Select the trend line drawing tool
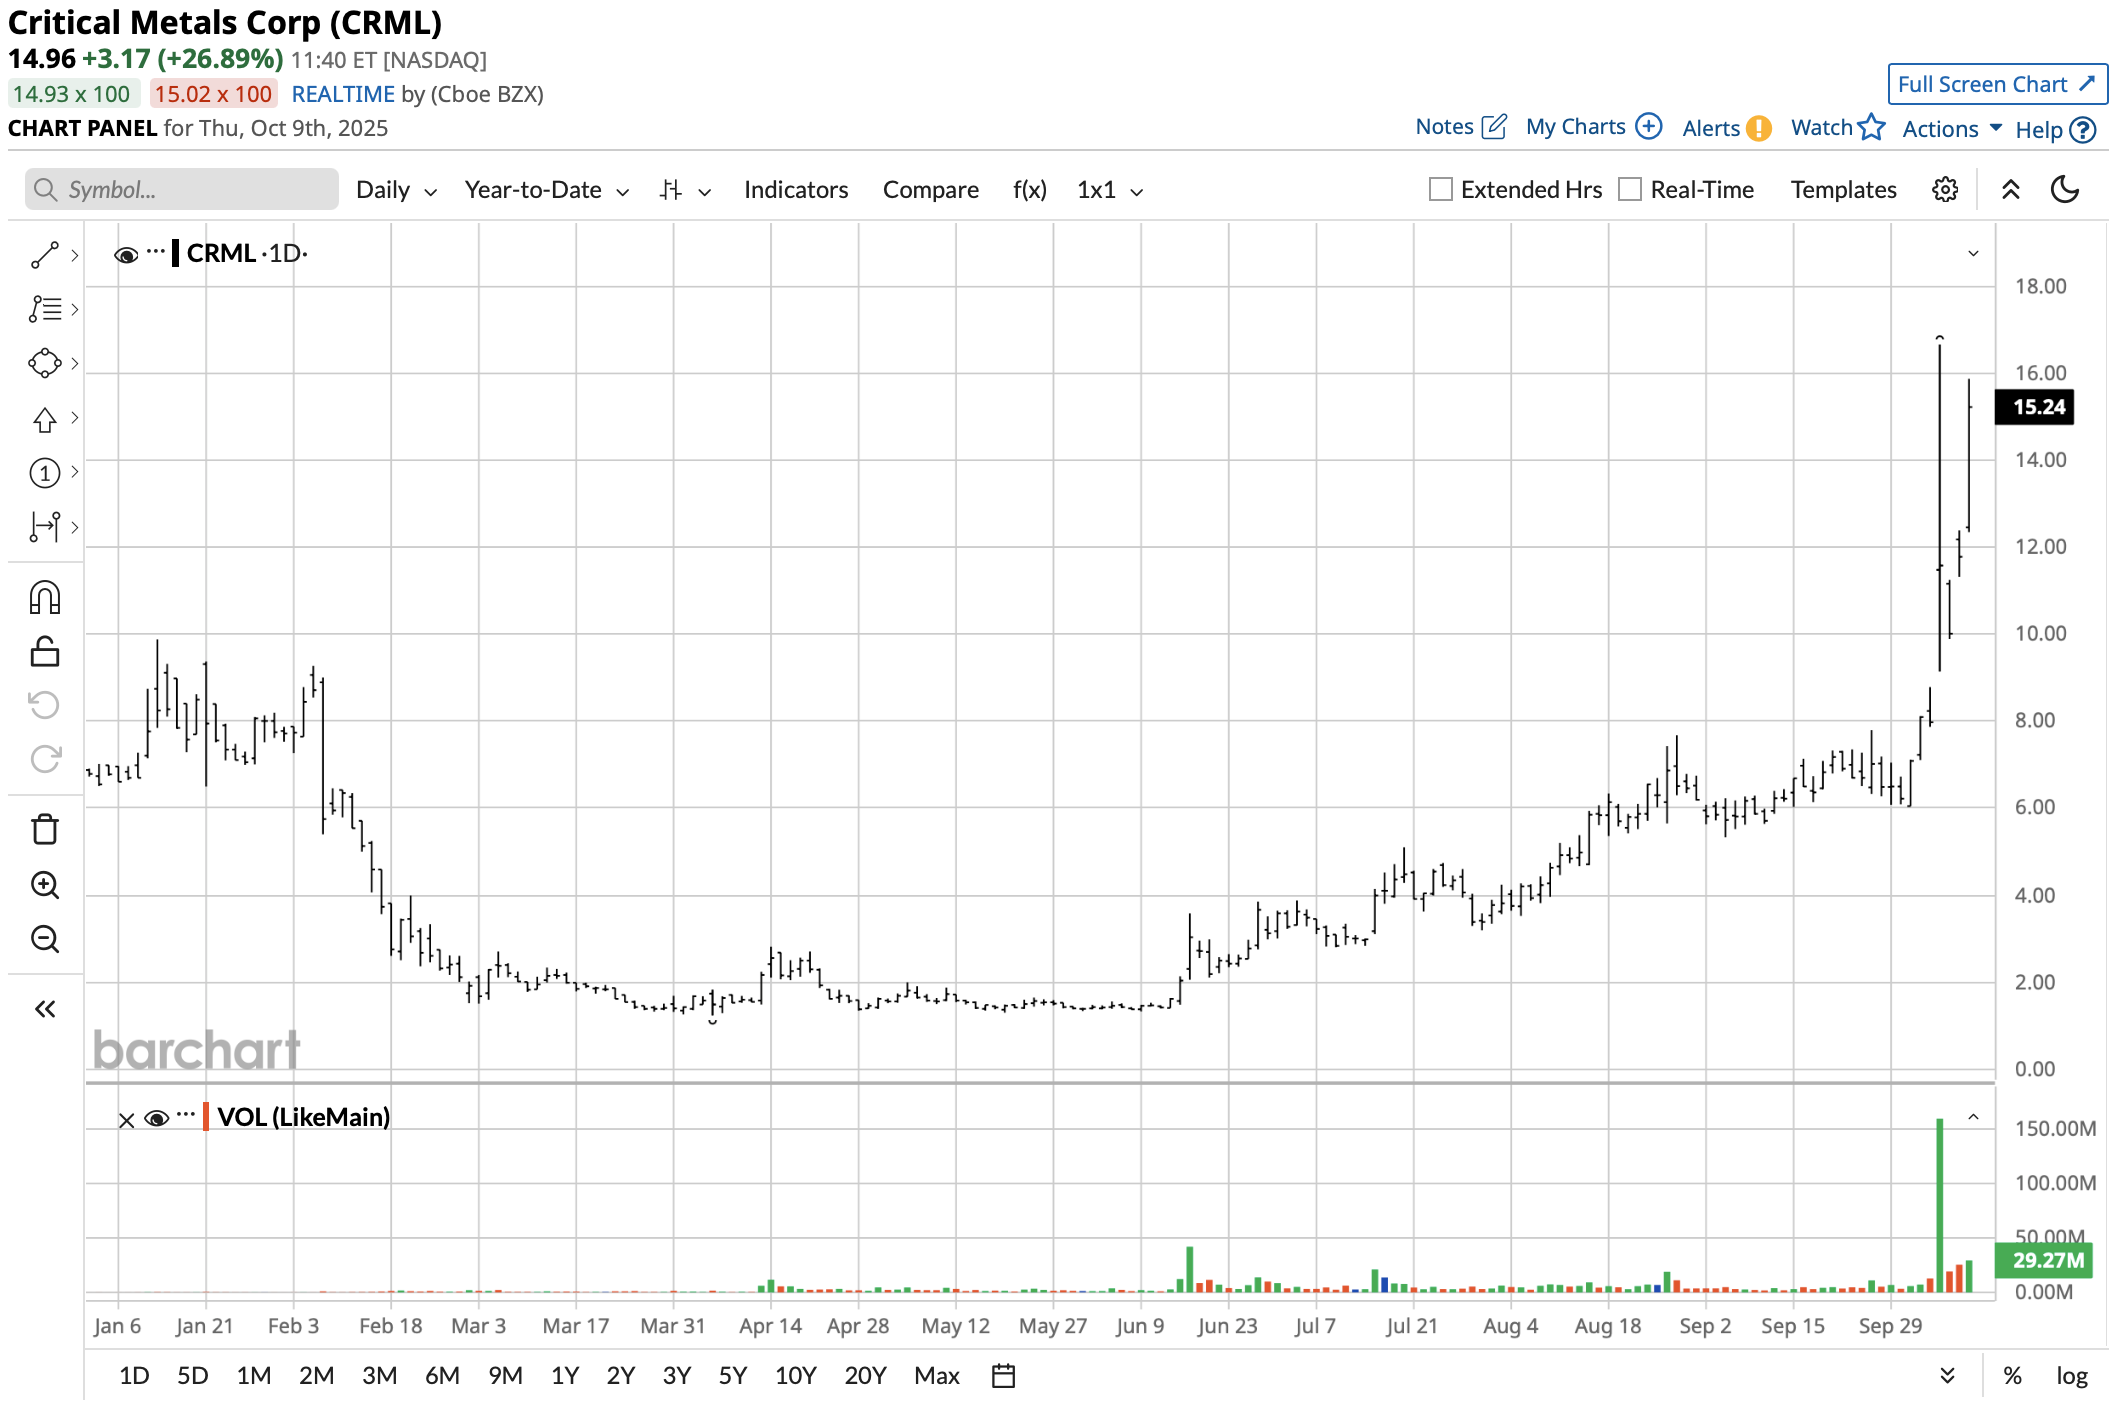The image size is (2124, 1404). coord(45,255)
